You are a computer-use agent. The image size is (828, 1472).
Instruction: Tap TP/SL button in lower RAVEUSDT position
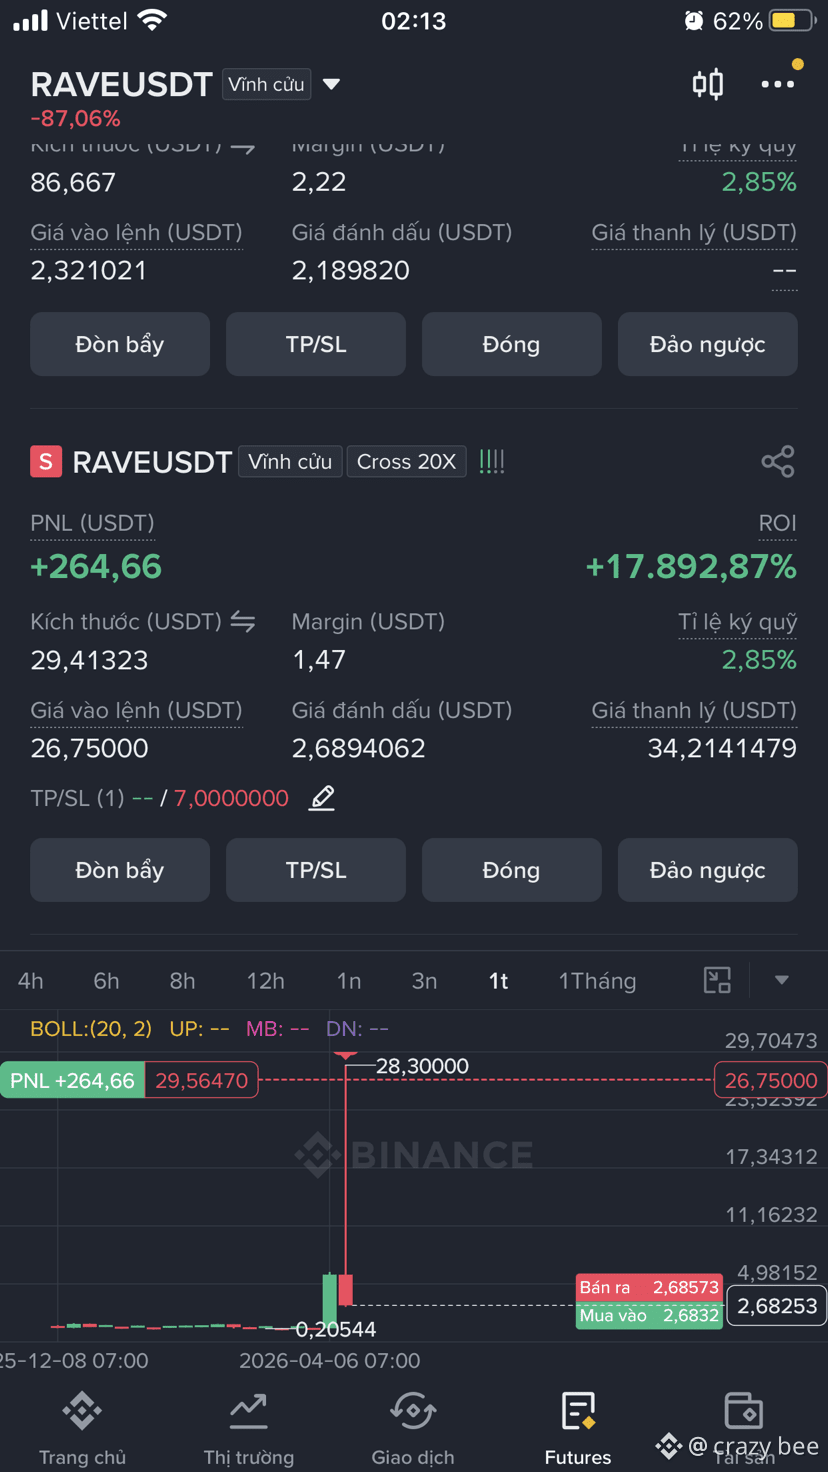click(x=316, y=870)
